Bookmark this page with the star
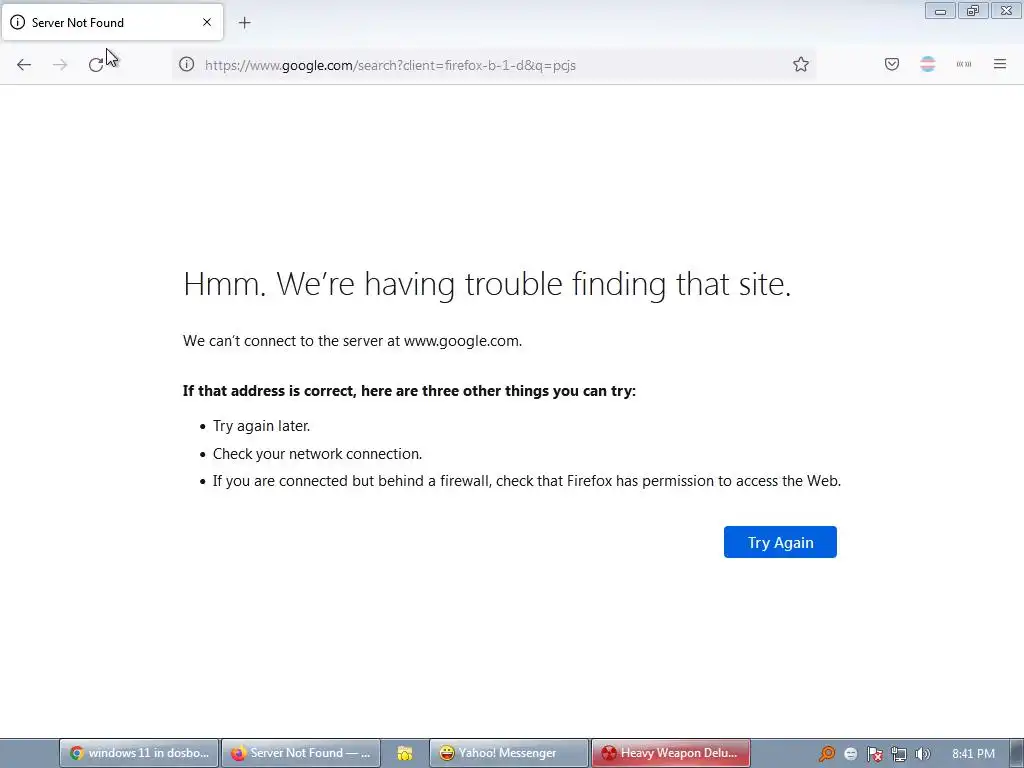Viewport: 1024px width, 768px height. [801, 65]
